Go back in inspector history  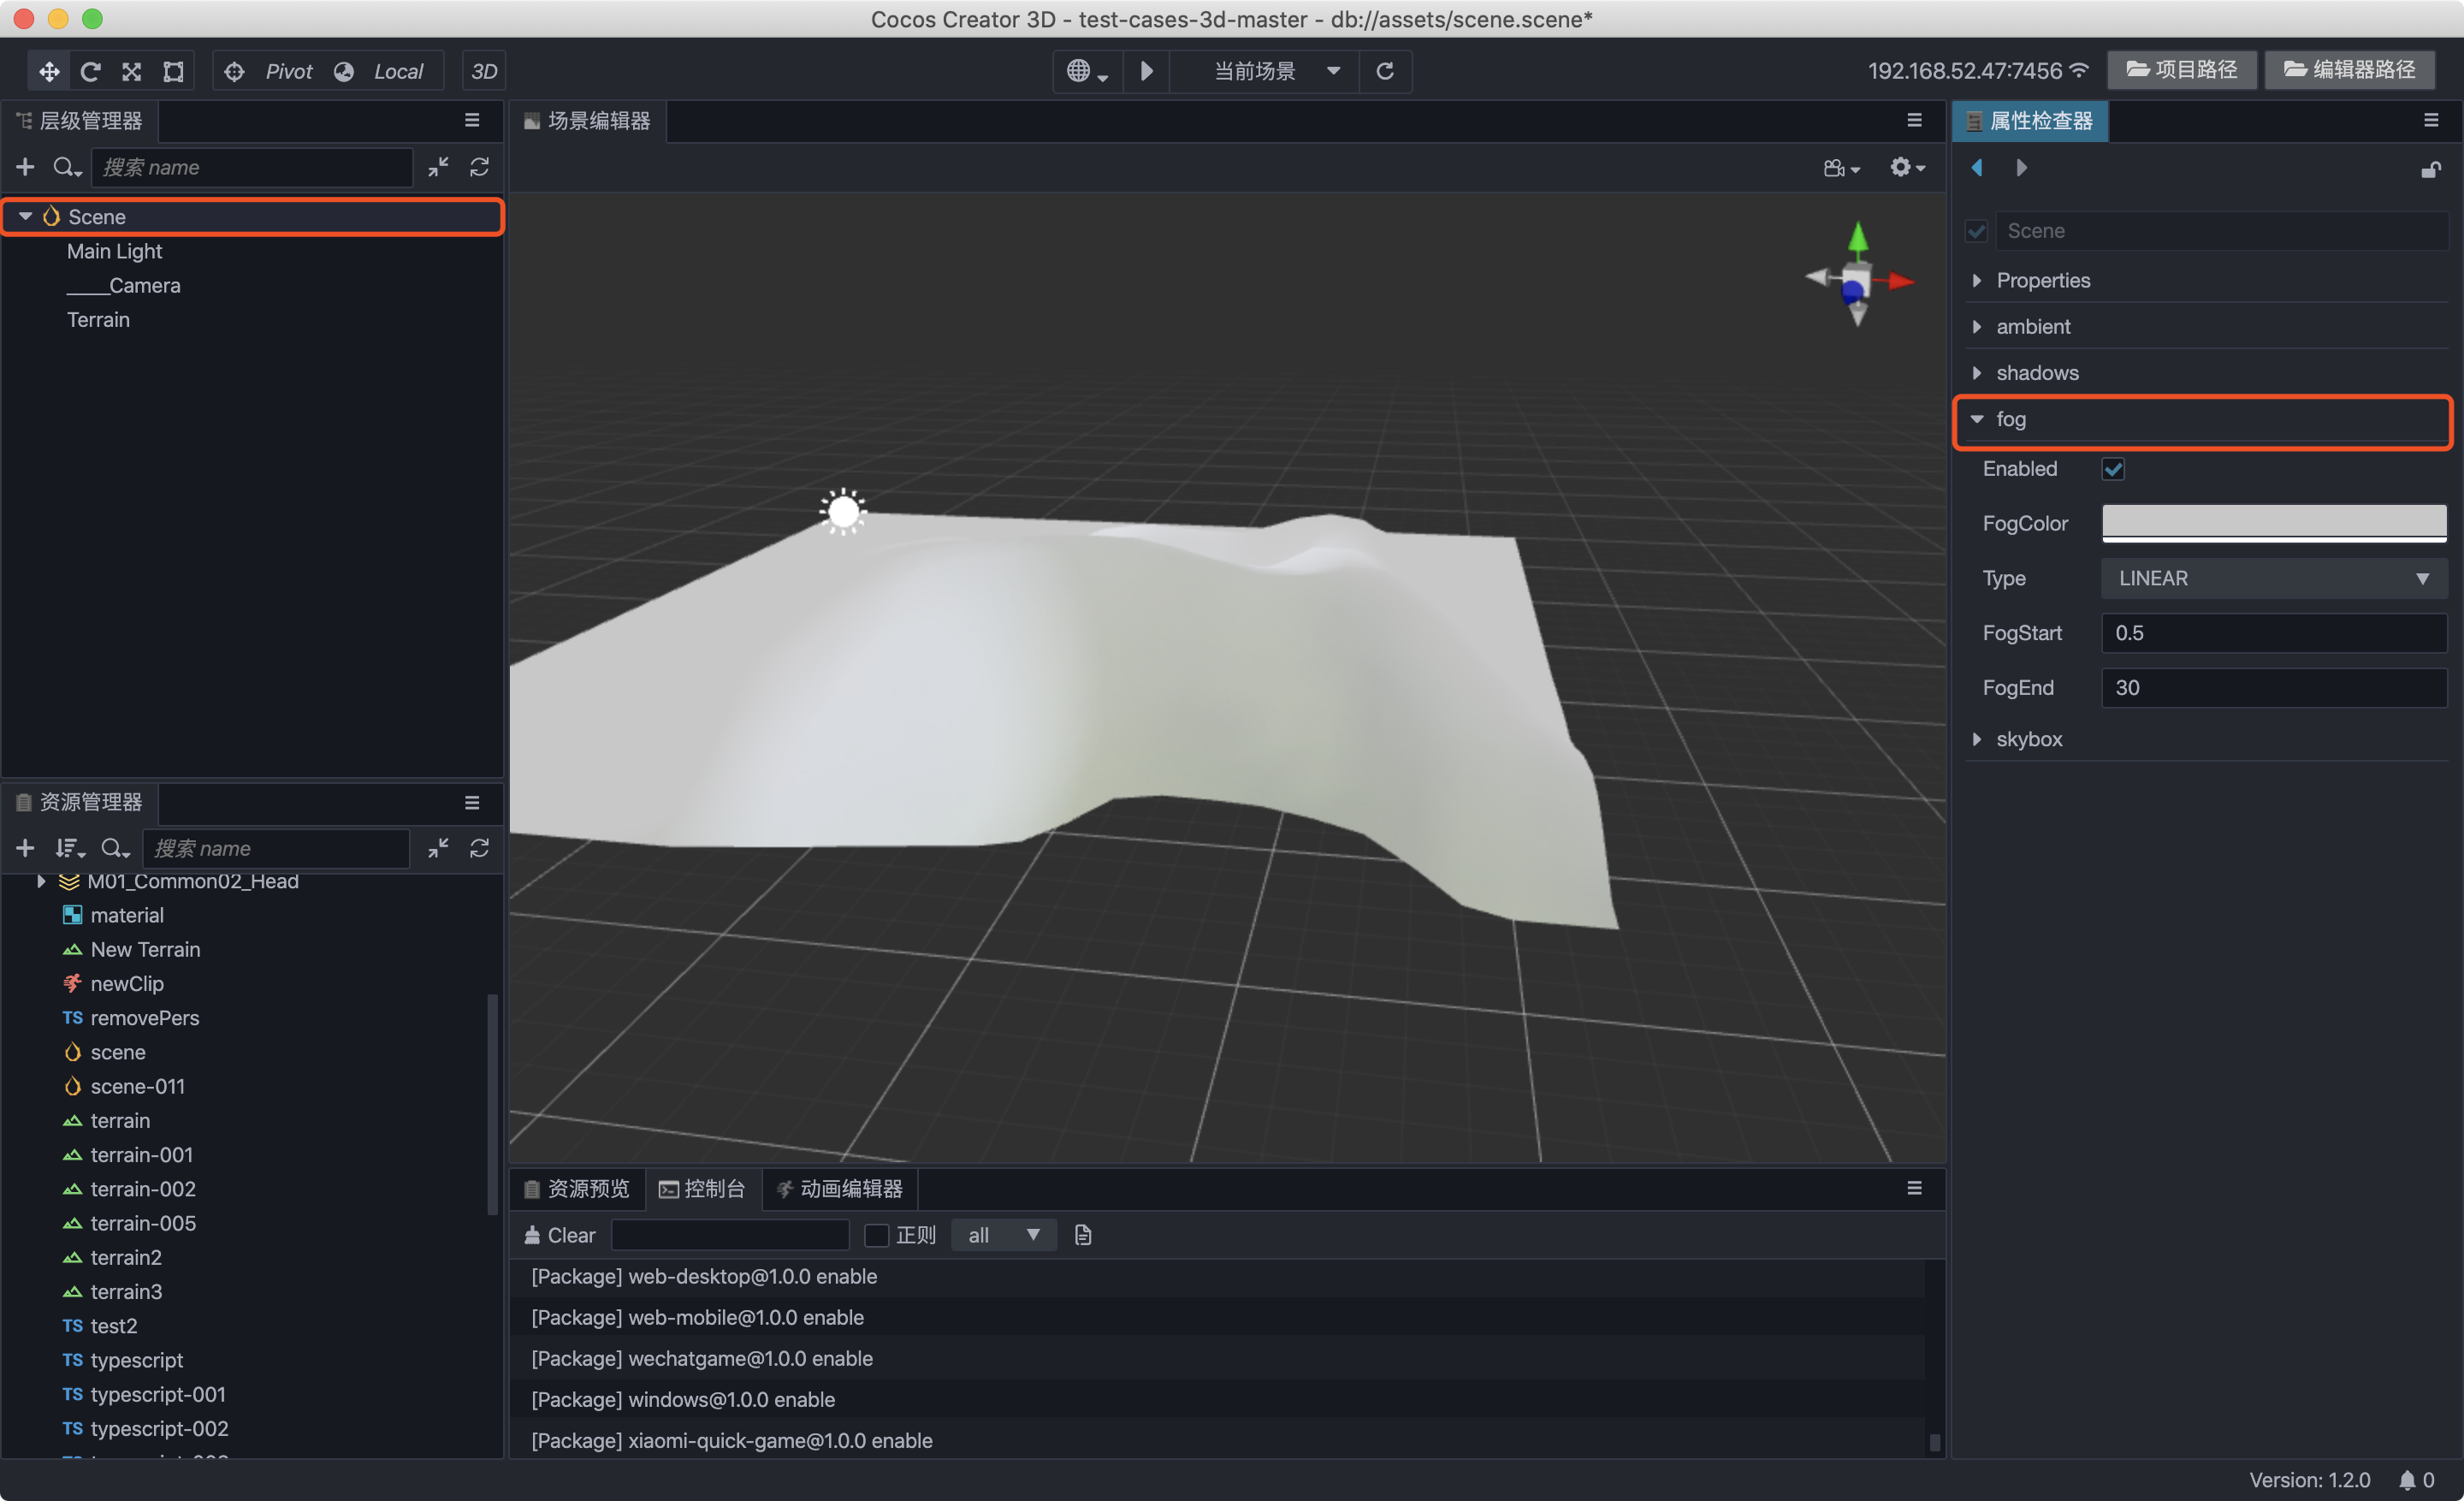coord(1977,167)
